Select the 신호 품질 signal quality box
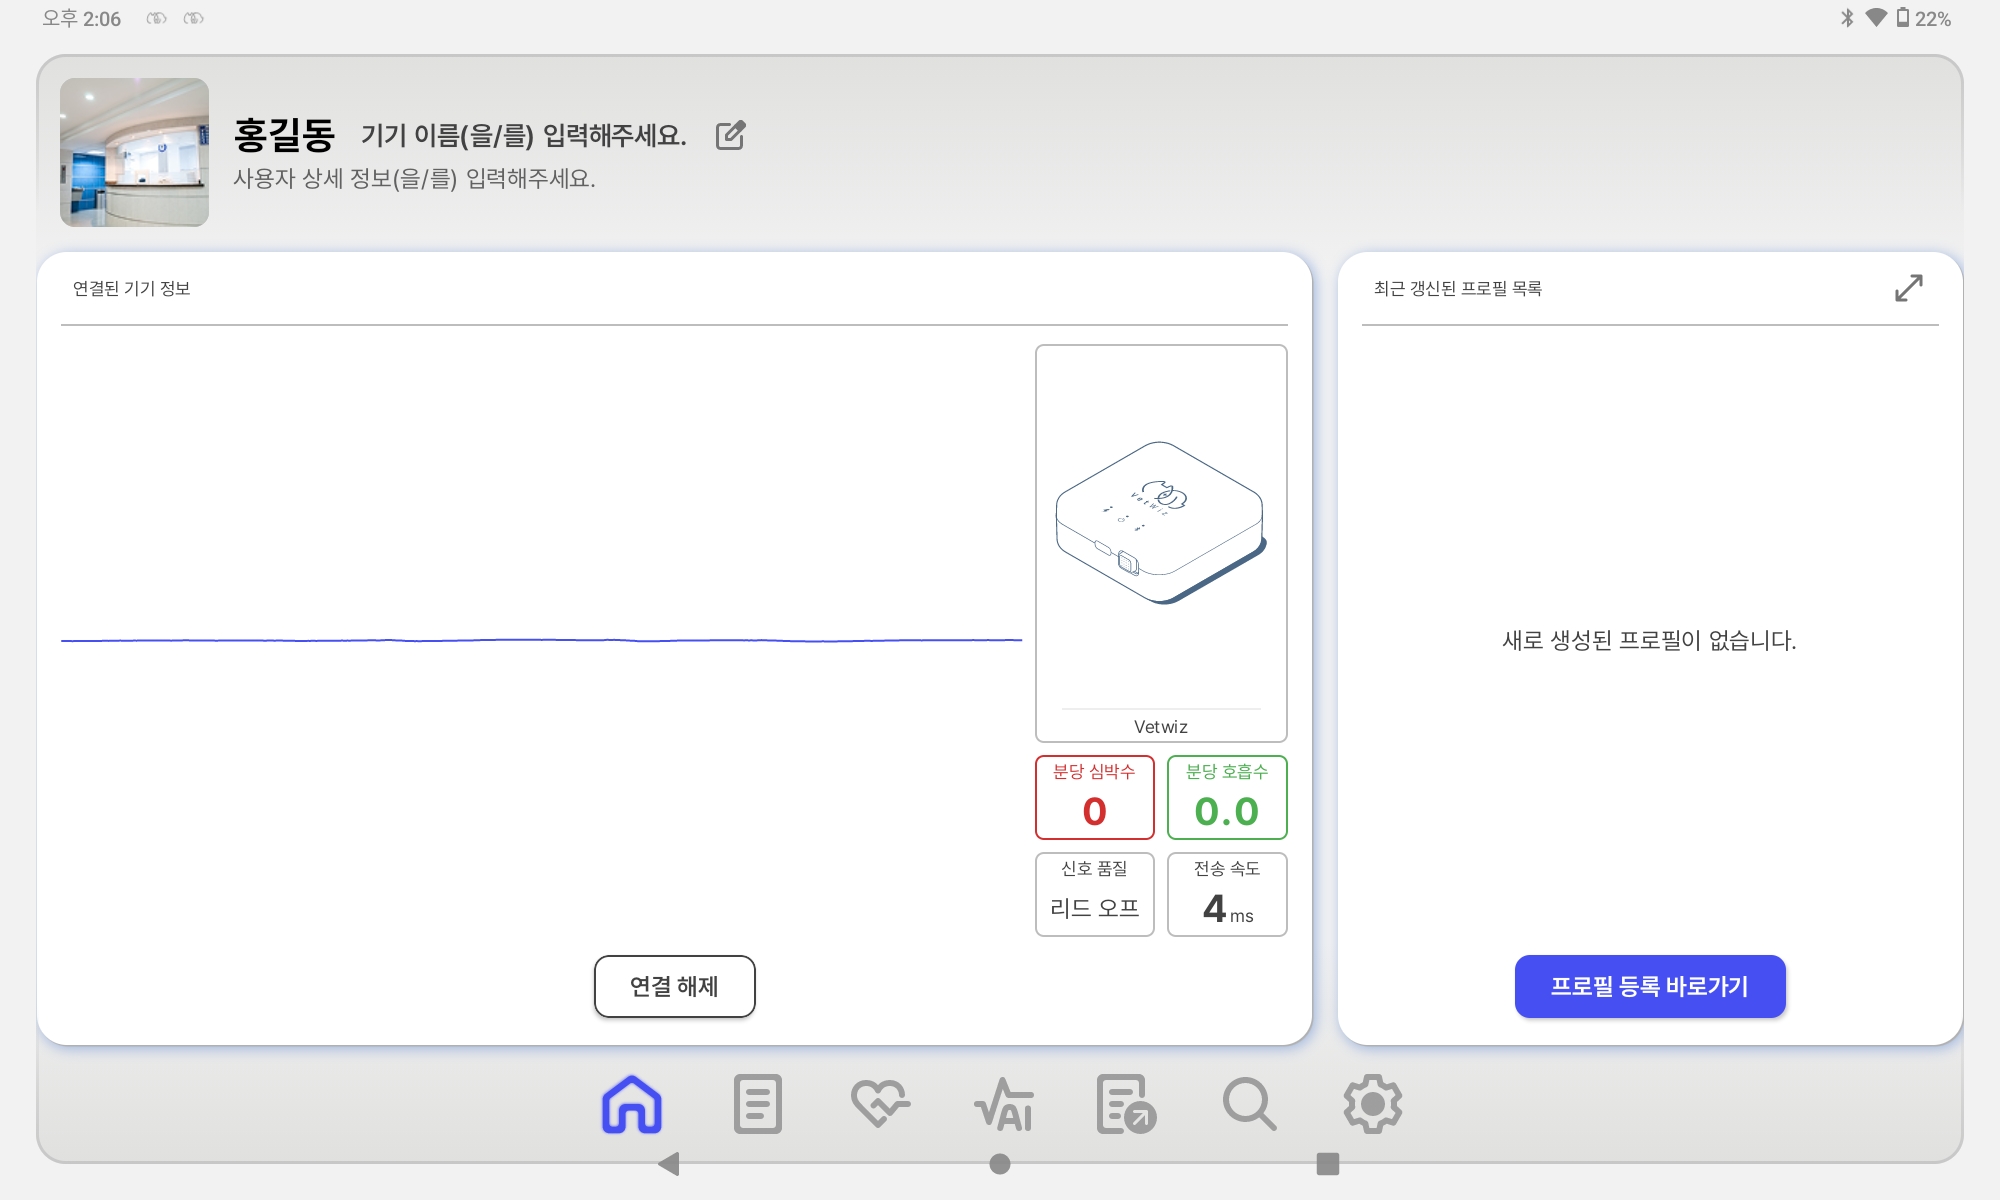 (1095, 894)
